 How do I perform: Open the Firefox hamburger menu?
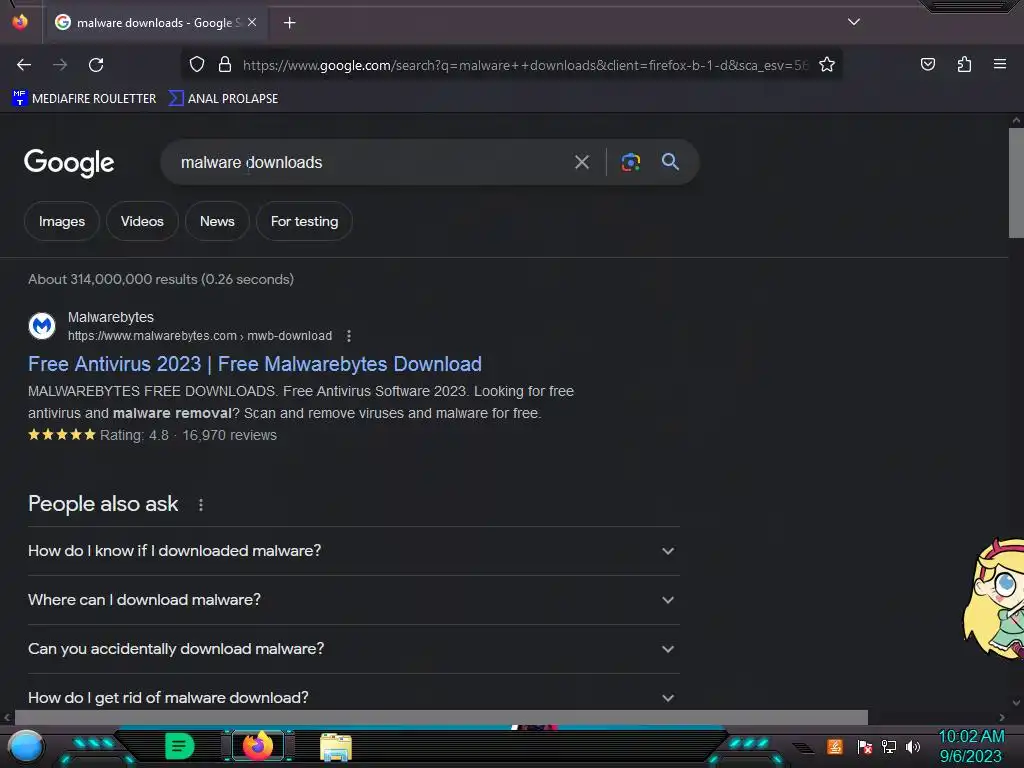(x=999, y=64)
